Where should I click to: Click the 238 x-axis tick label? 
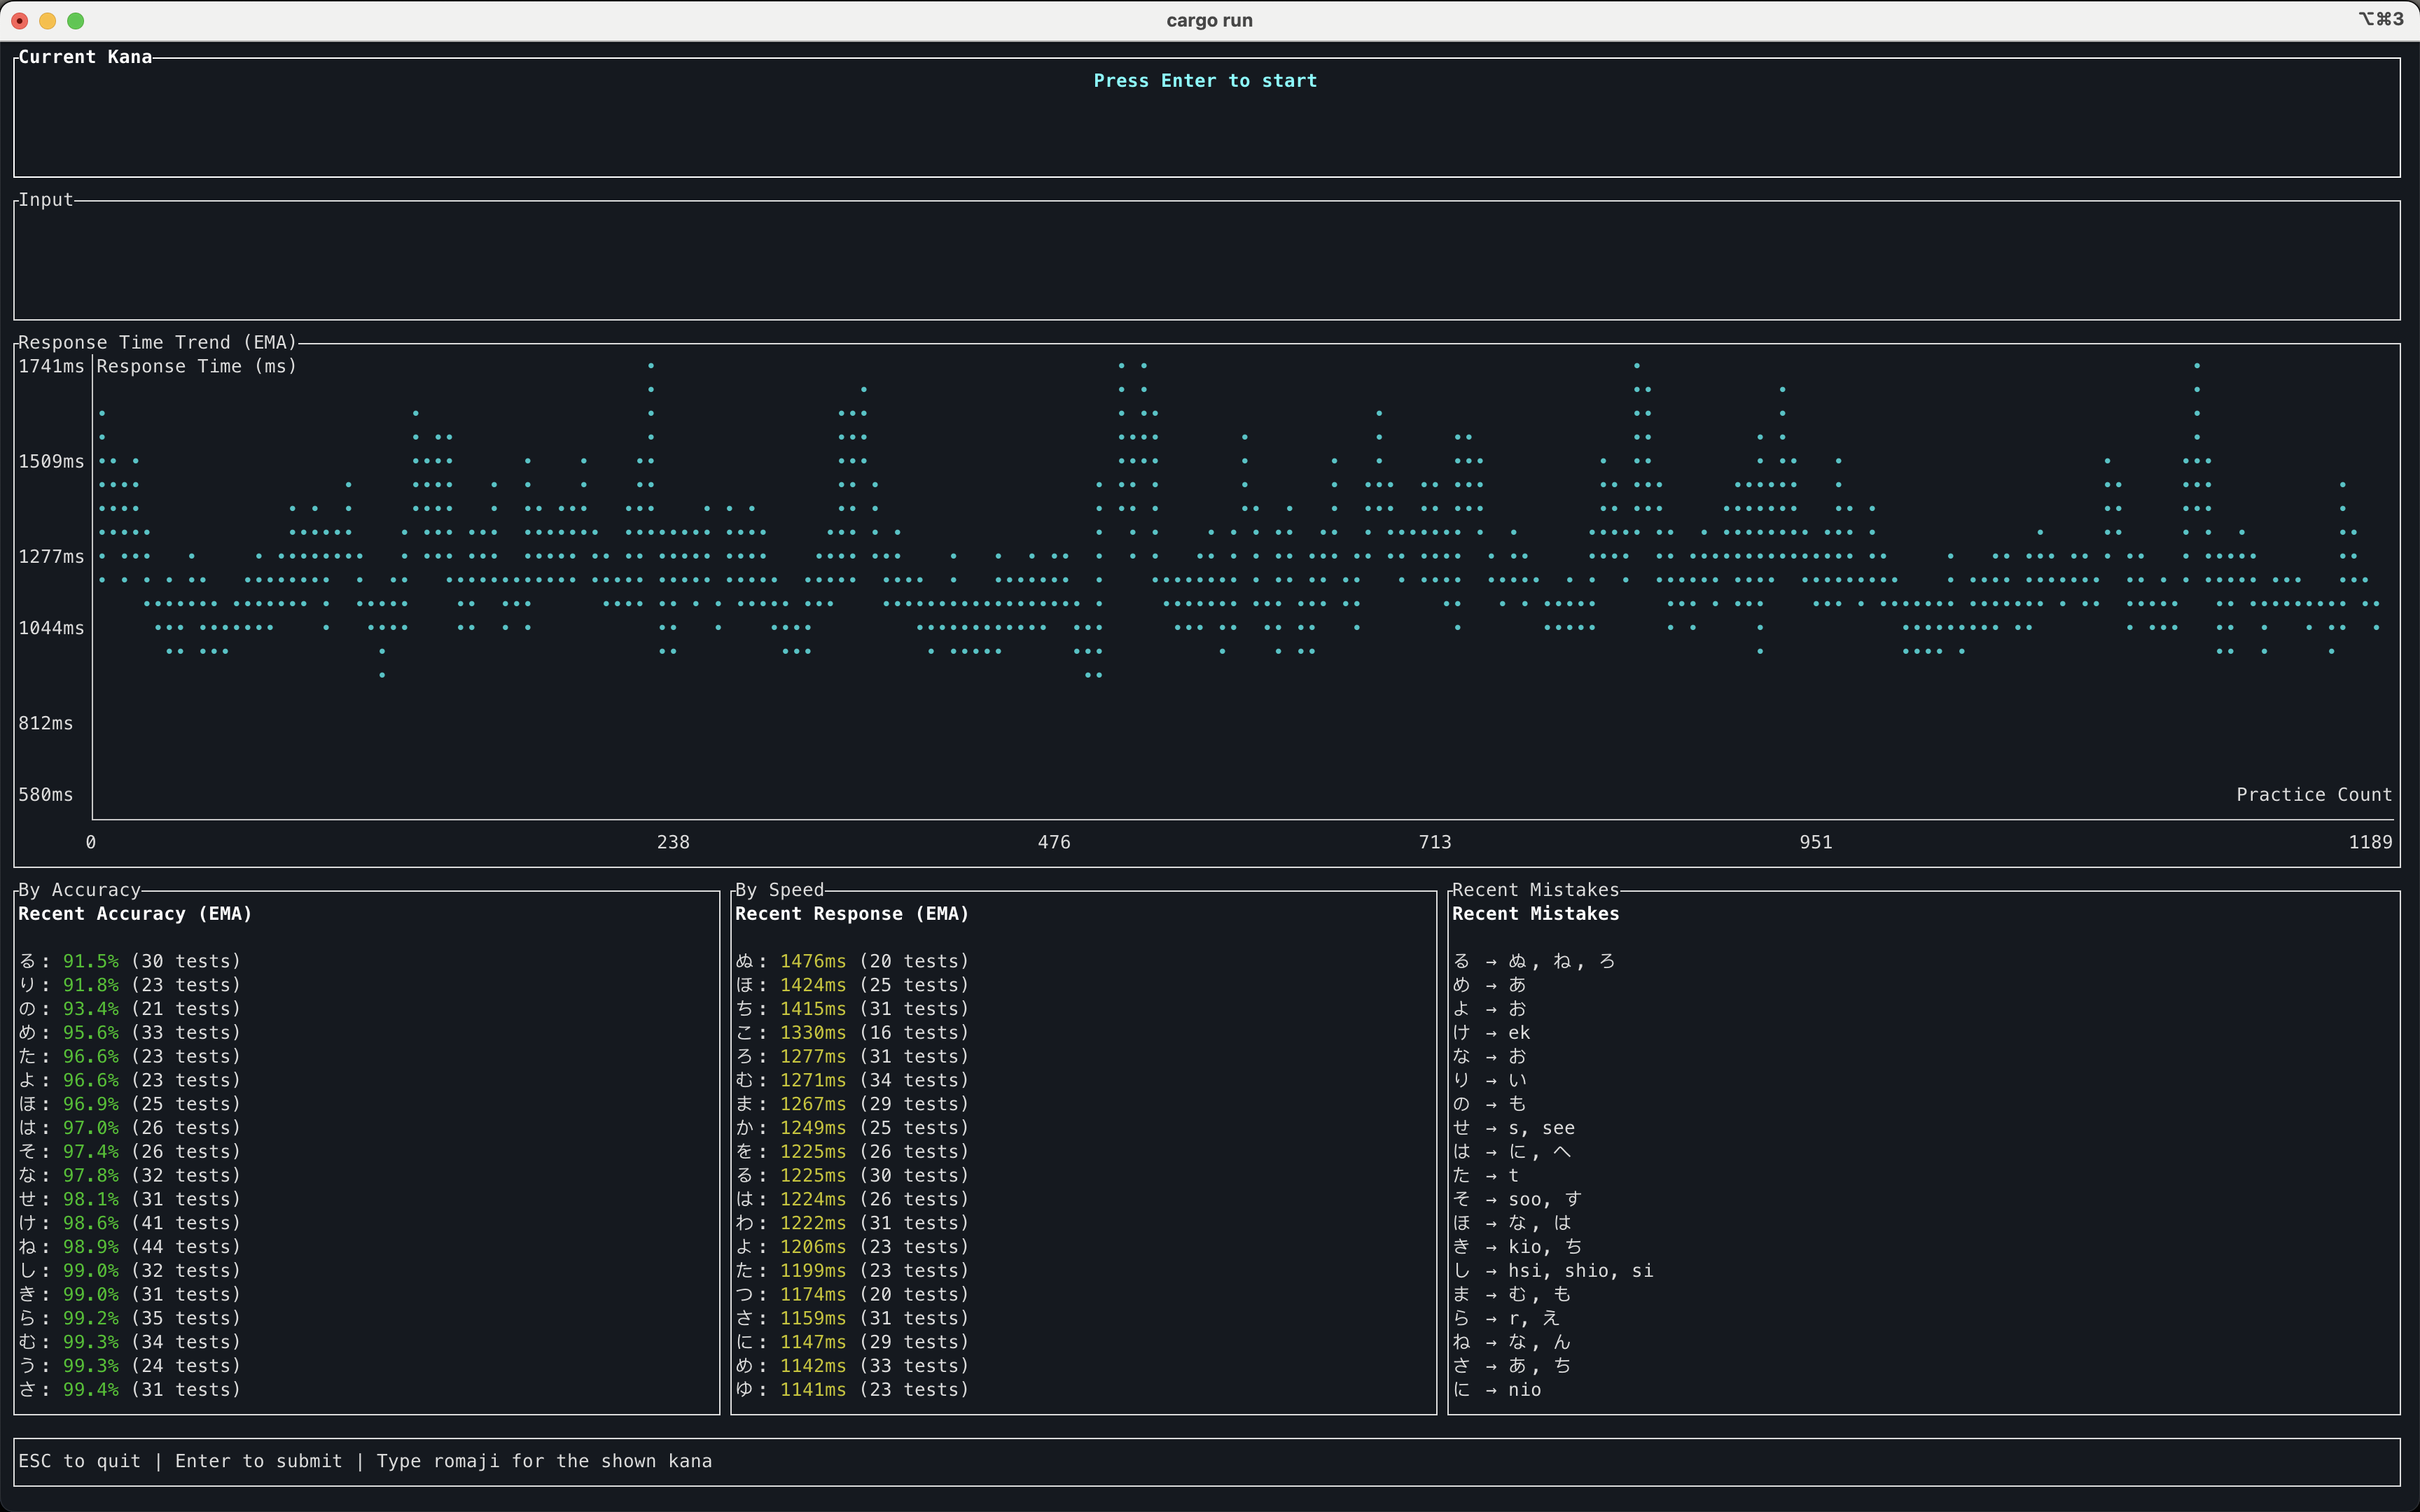[x=673, y=842]
